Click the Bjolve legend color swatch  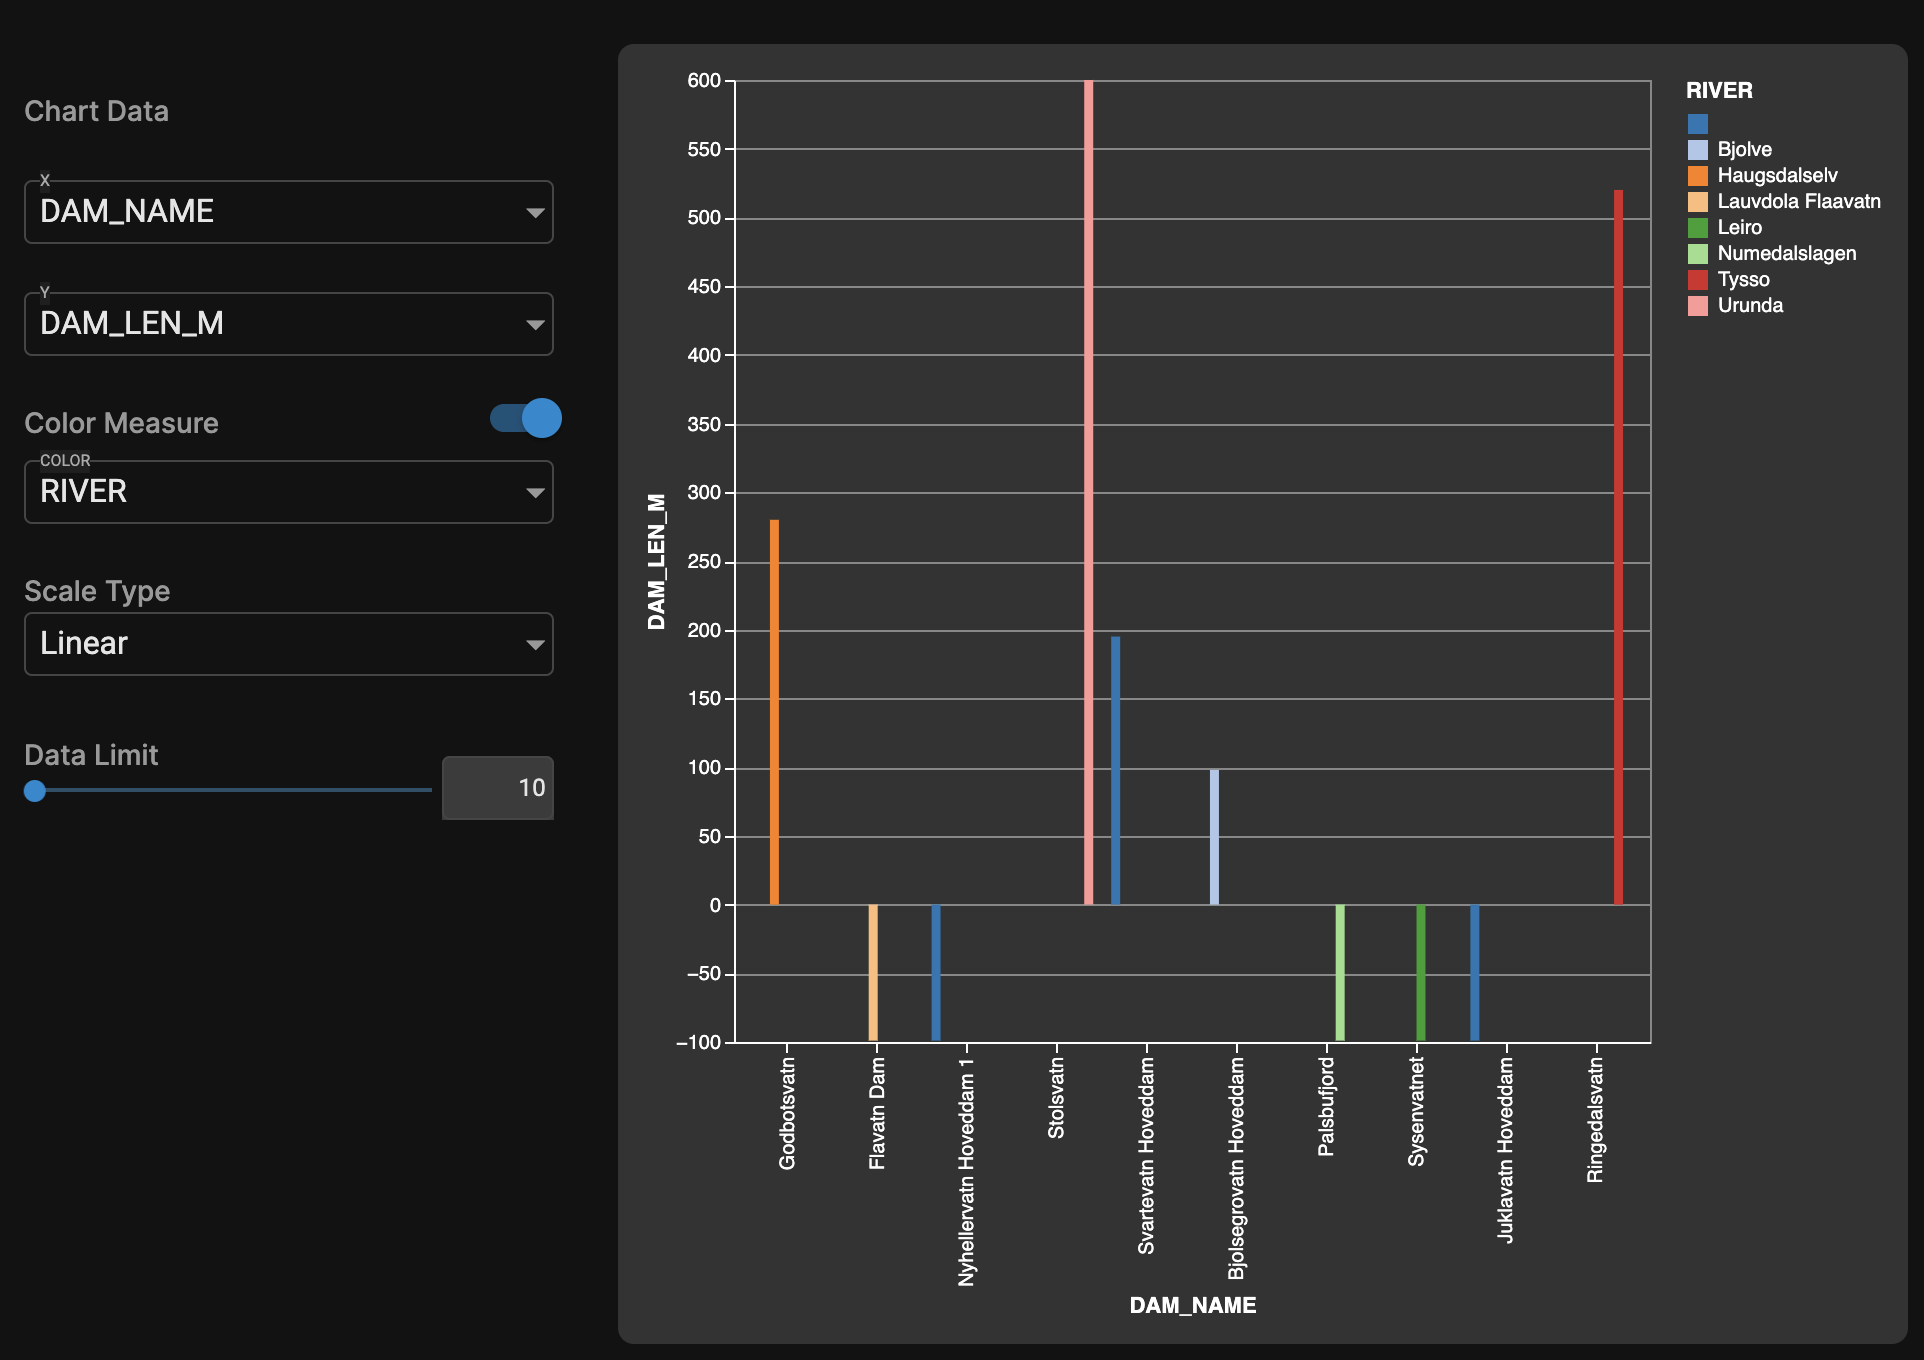(x=1697, y=149)
